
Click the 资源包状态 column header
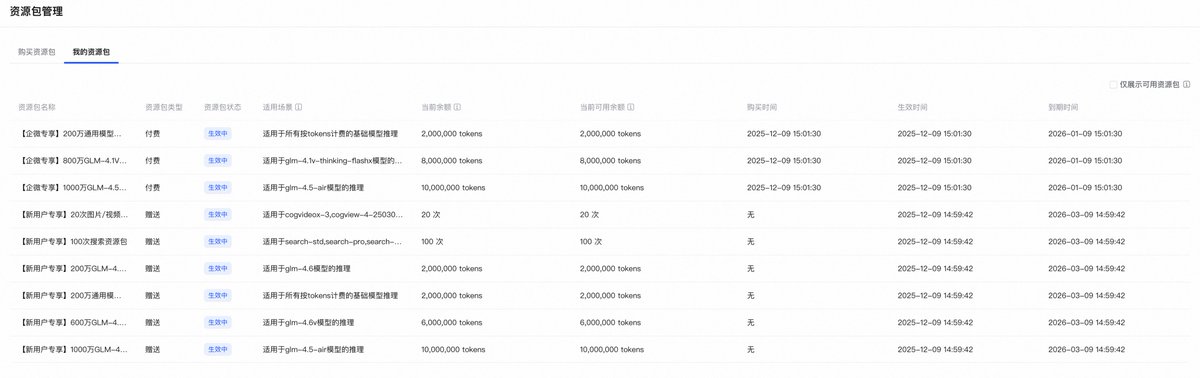coord(223,107)
